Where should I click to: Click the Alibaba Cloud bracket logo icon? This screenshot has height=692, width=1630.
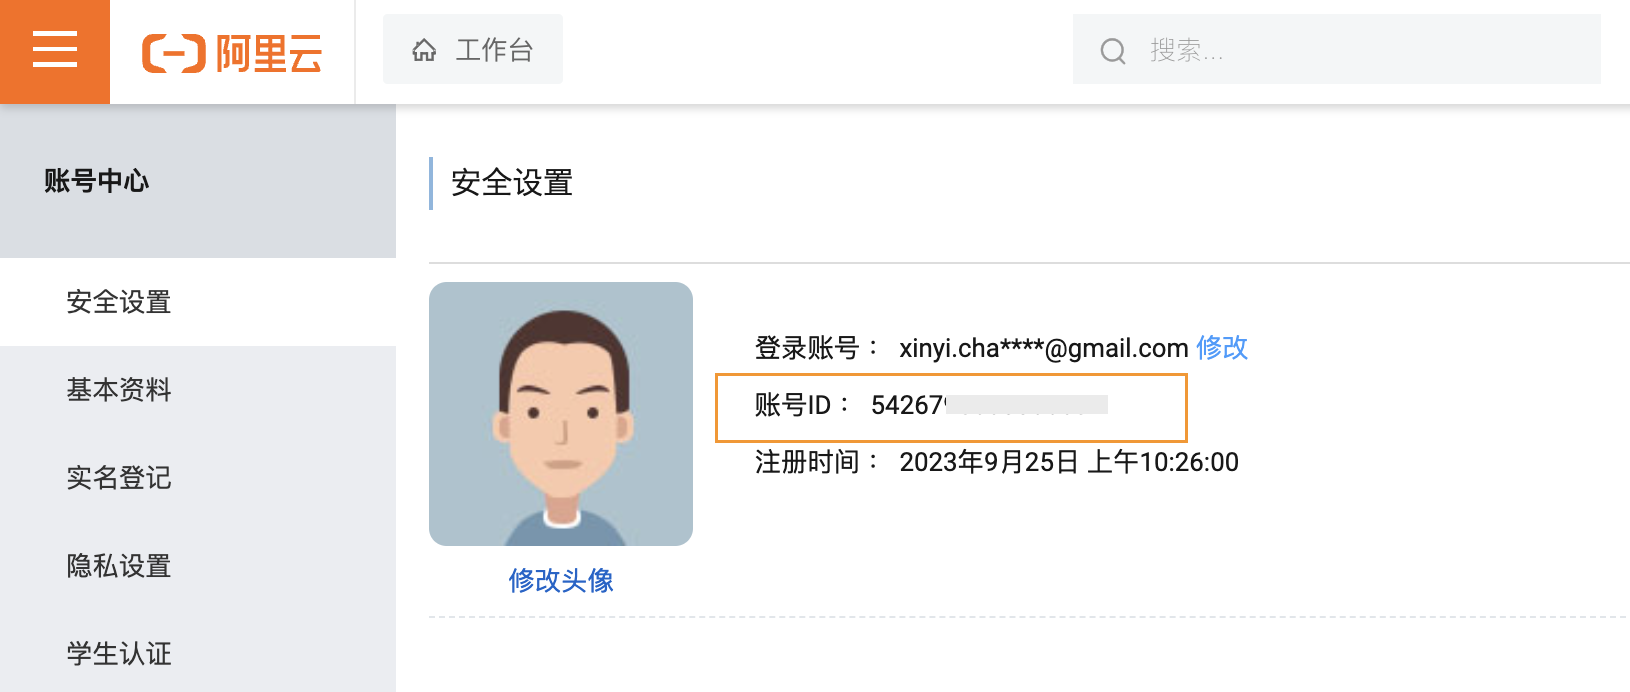click(x=174, y=53)
